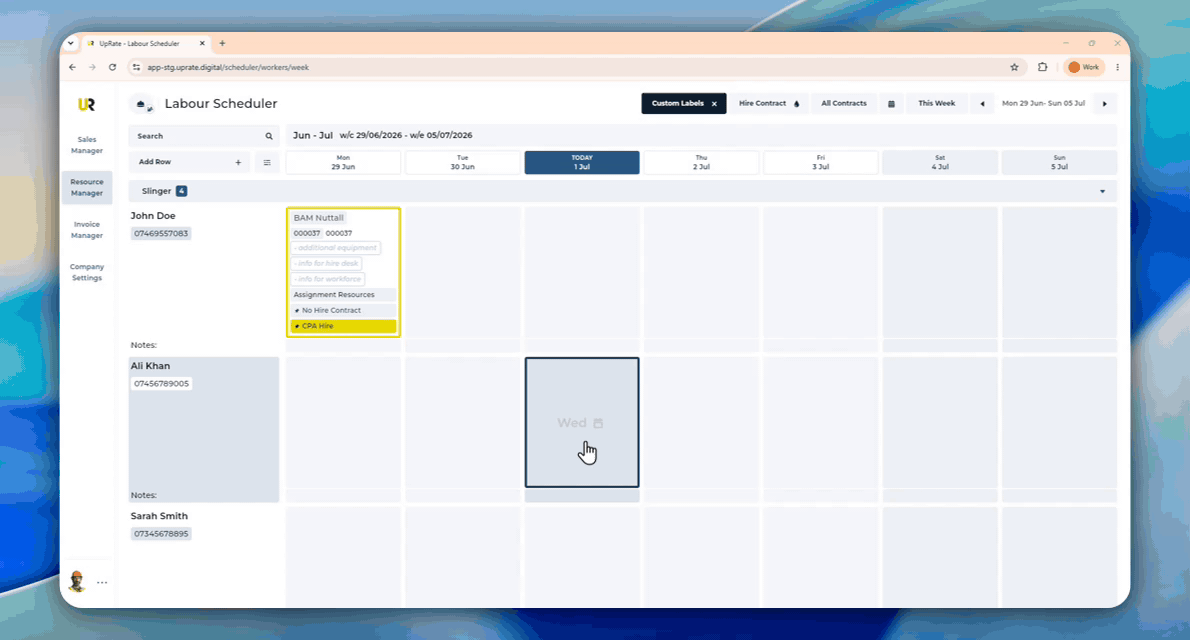Open browser extensions puzzle icon
Screen dimensions: 1190x640
[1043, 68]
